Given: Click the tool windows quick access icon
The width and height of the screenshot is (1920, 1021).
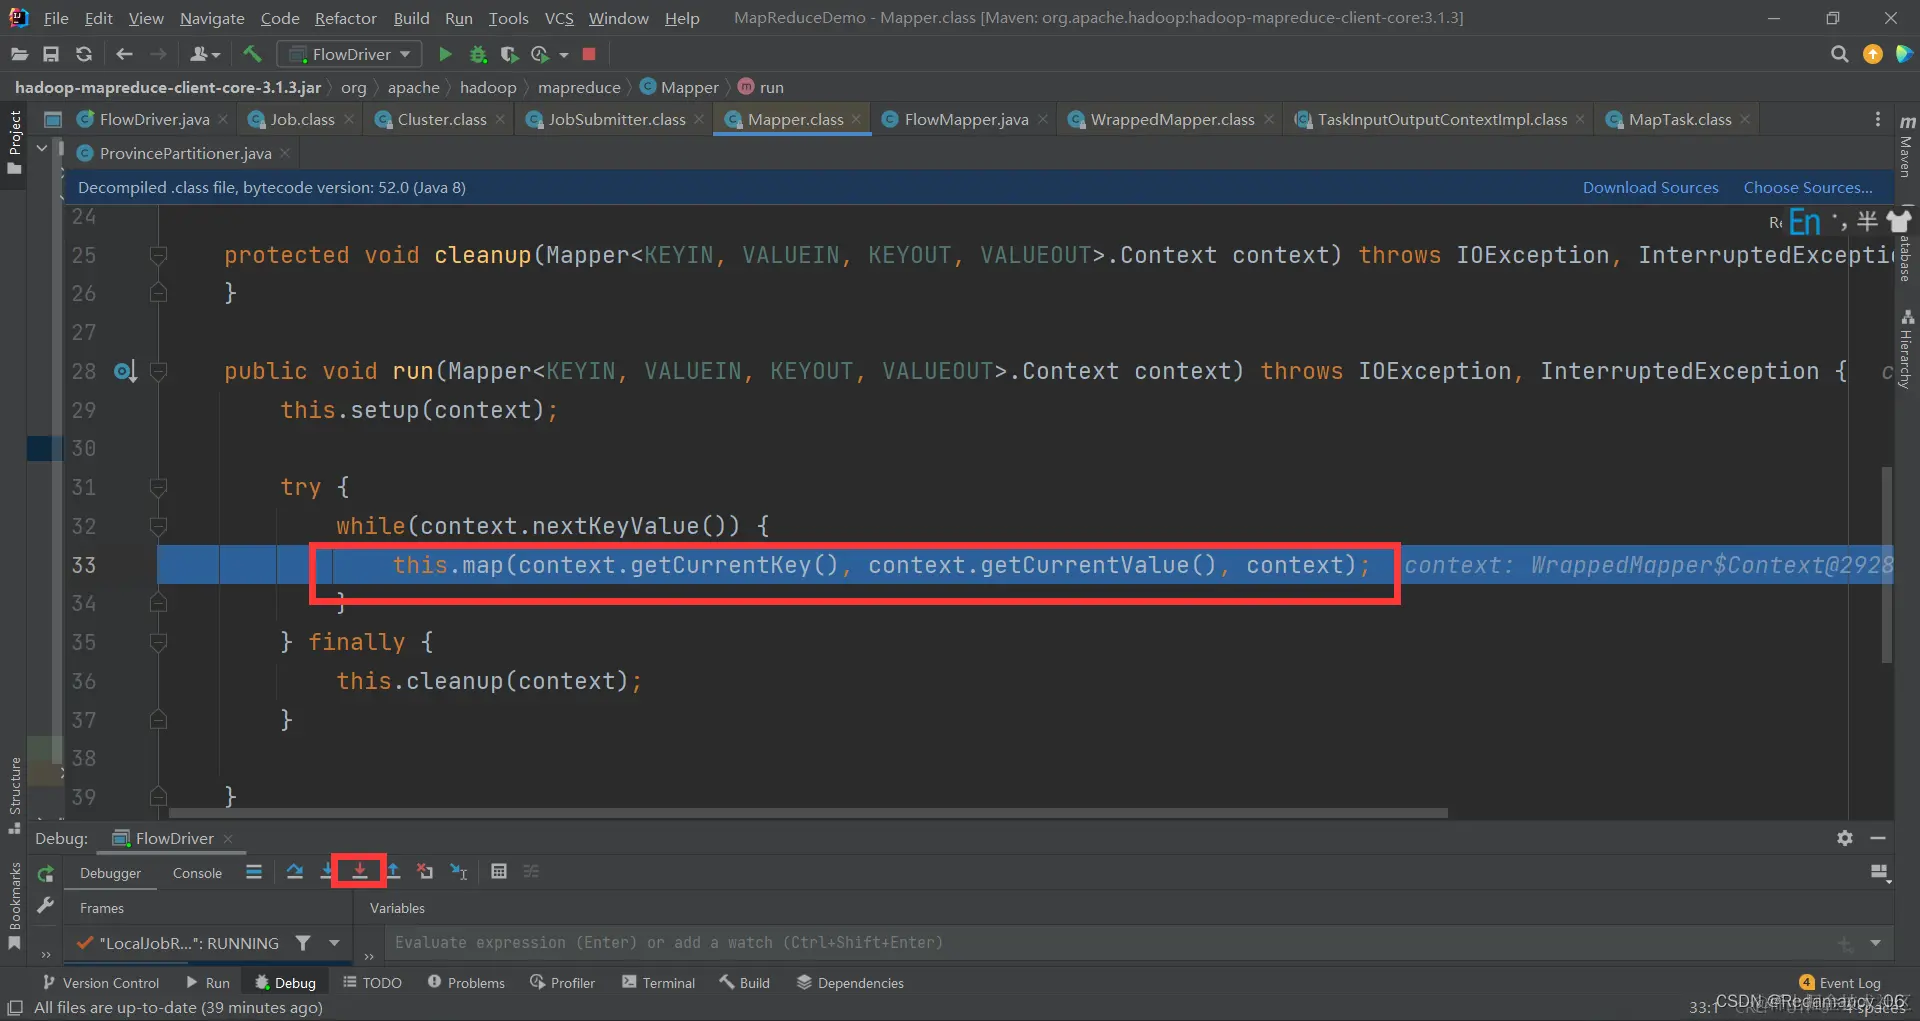Looking at the screenshot, I should (x=15, y=1008).
